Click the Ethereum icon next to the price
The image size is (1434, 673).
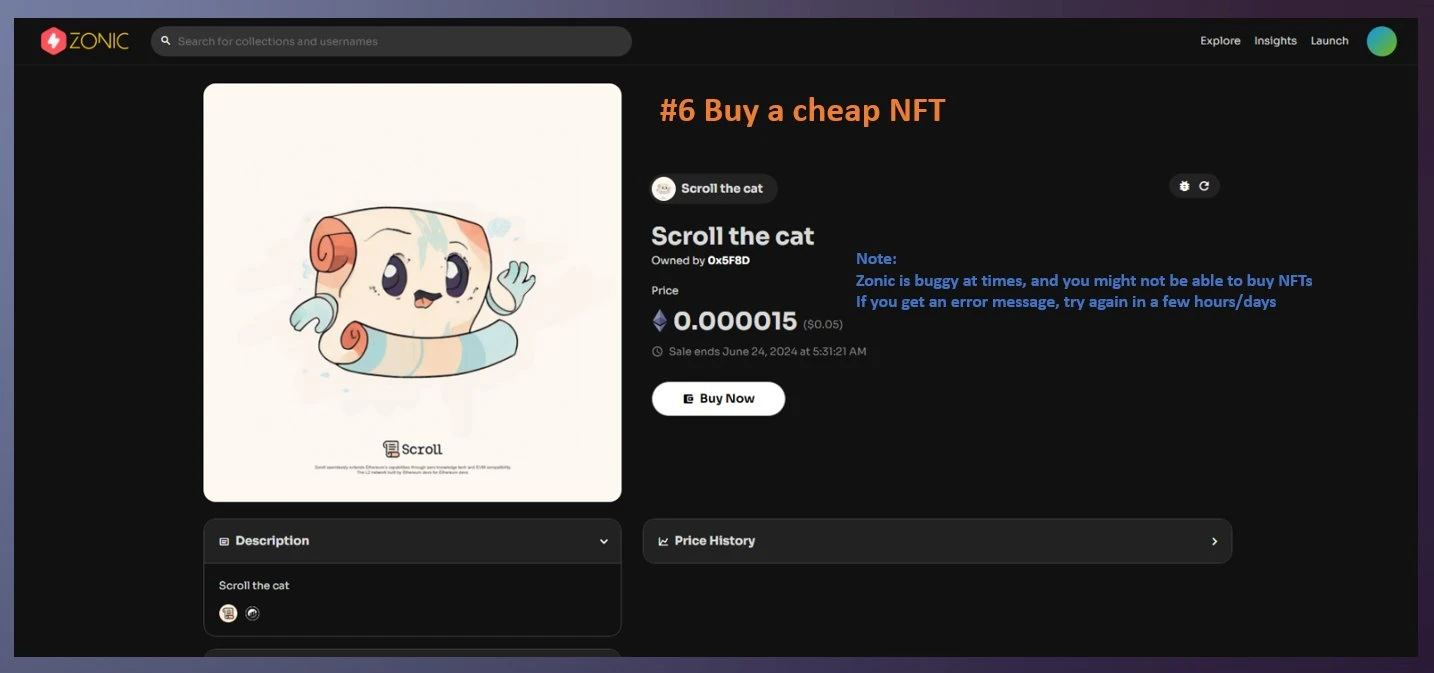pos(659,321)
